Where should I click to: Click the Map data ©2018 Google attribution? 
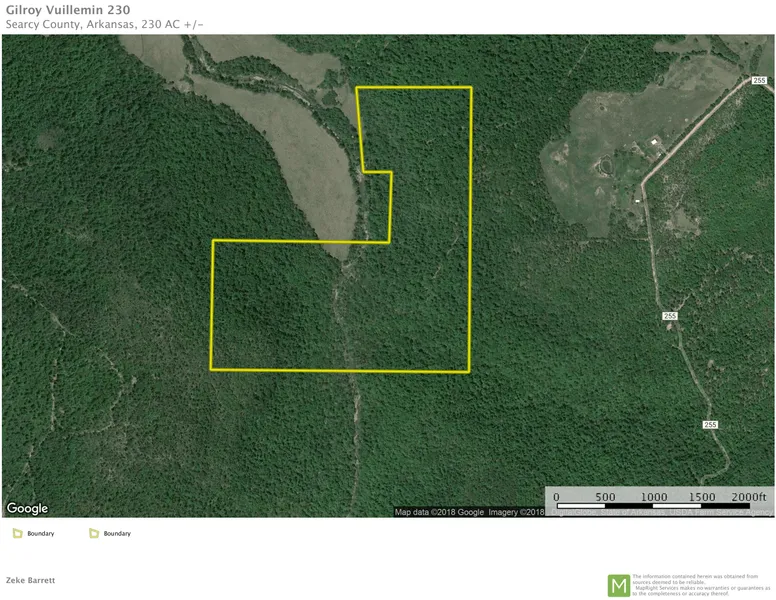[438, 512]
